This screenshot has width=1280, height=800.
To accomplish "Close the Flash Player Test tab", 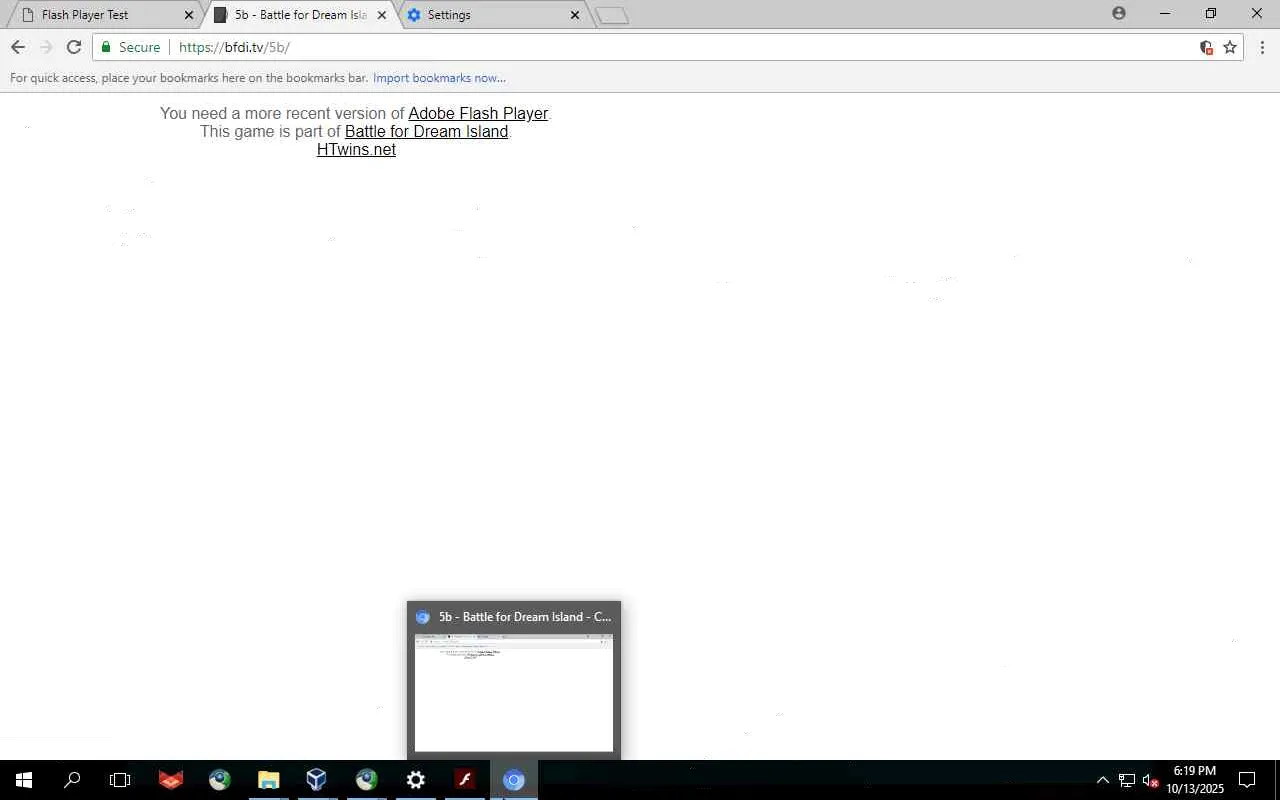I will (189, 15).
